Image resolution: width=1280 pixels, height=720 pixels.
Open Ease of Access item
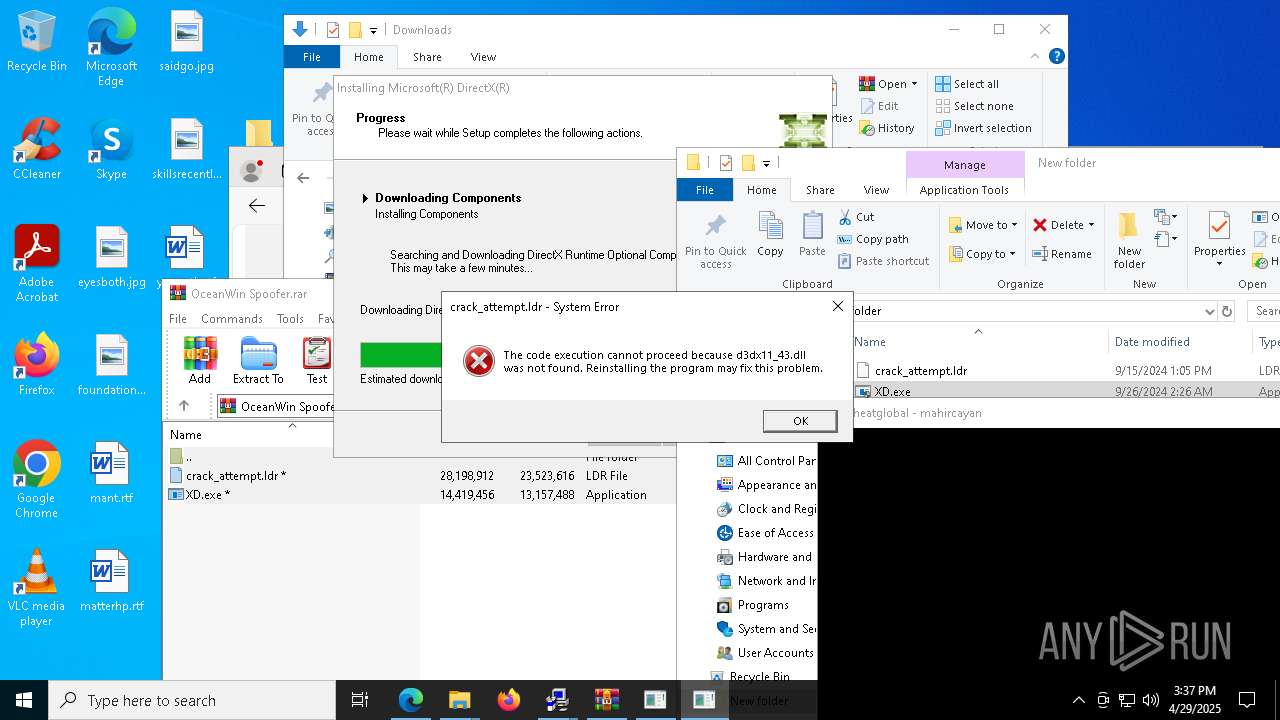(765, 533)
